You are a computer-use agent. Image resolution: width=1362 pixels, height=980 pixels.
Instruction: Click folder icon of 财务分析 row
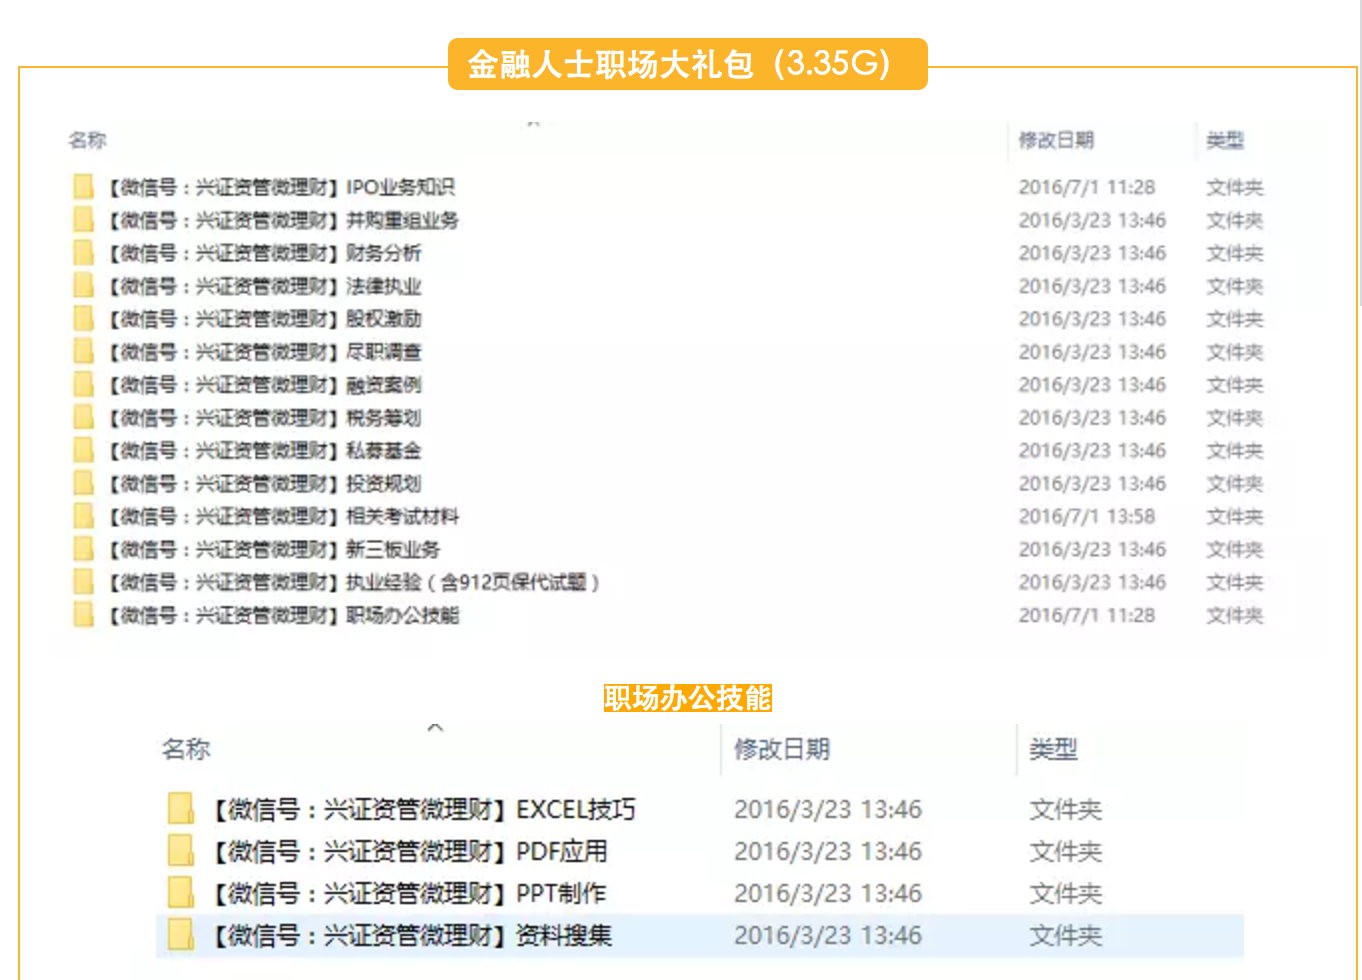83,253
